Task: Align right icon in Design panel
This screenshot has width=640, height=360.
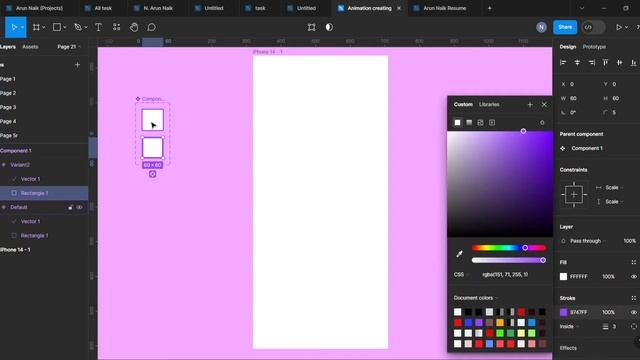Action: pyautogui.click(x=591, y=62)
